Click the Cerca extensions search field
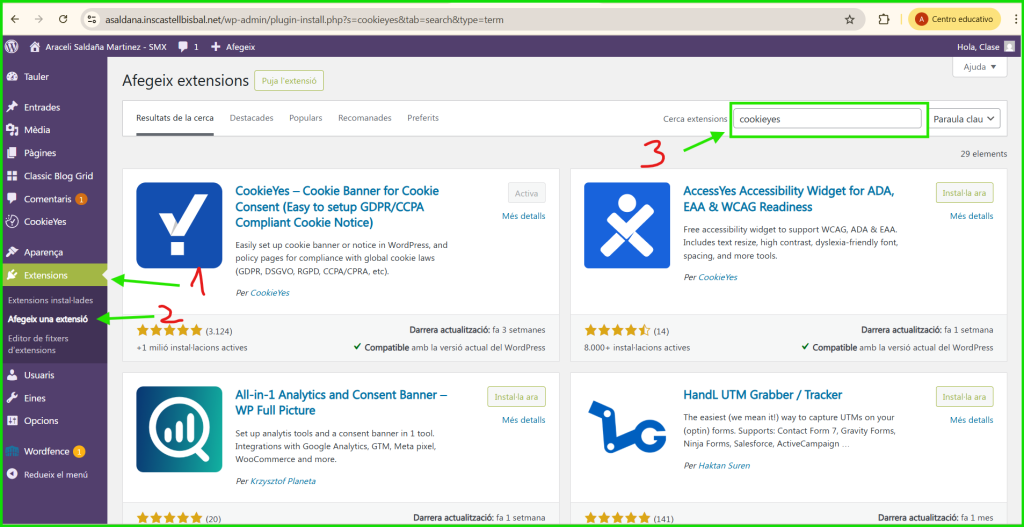1024x527 pixels. tap(826, 118)
